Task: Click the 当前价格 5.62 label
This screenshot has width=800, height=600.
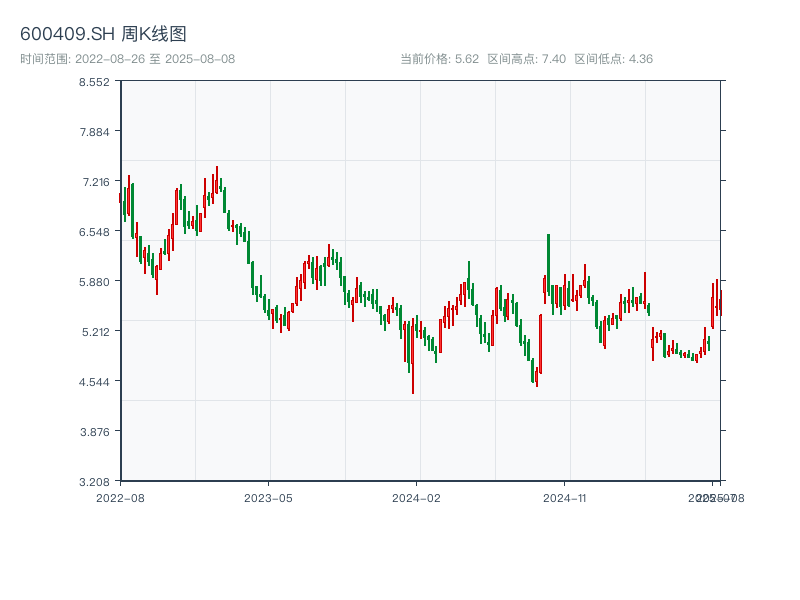Action: [439, 59]
